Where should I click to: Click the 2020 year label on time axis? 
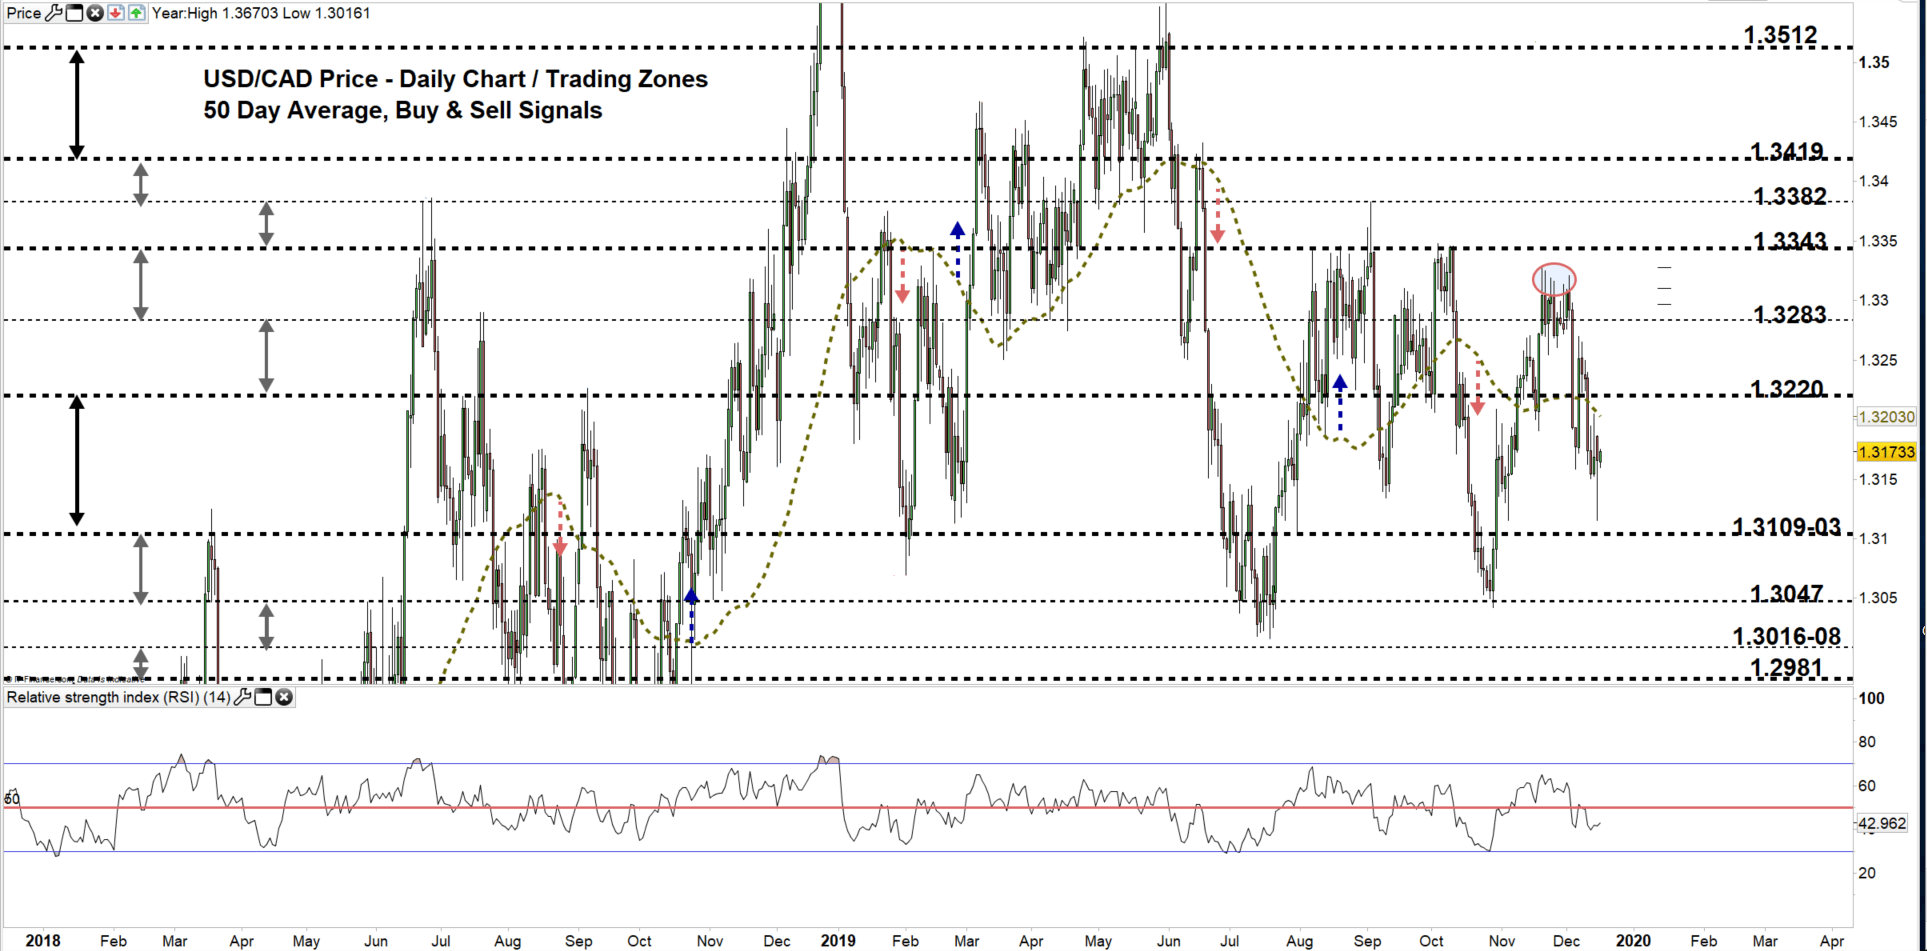1634,940
